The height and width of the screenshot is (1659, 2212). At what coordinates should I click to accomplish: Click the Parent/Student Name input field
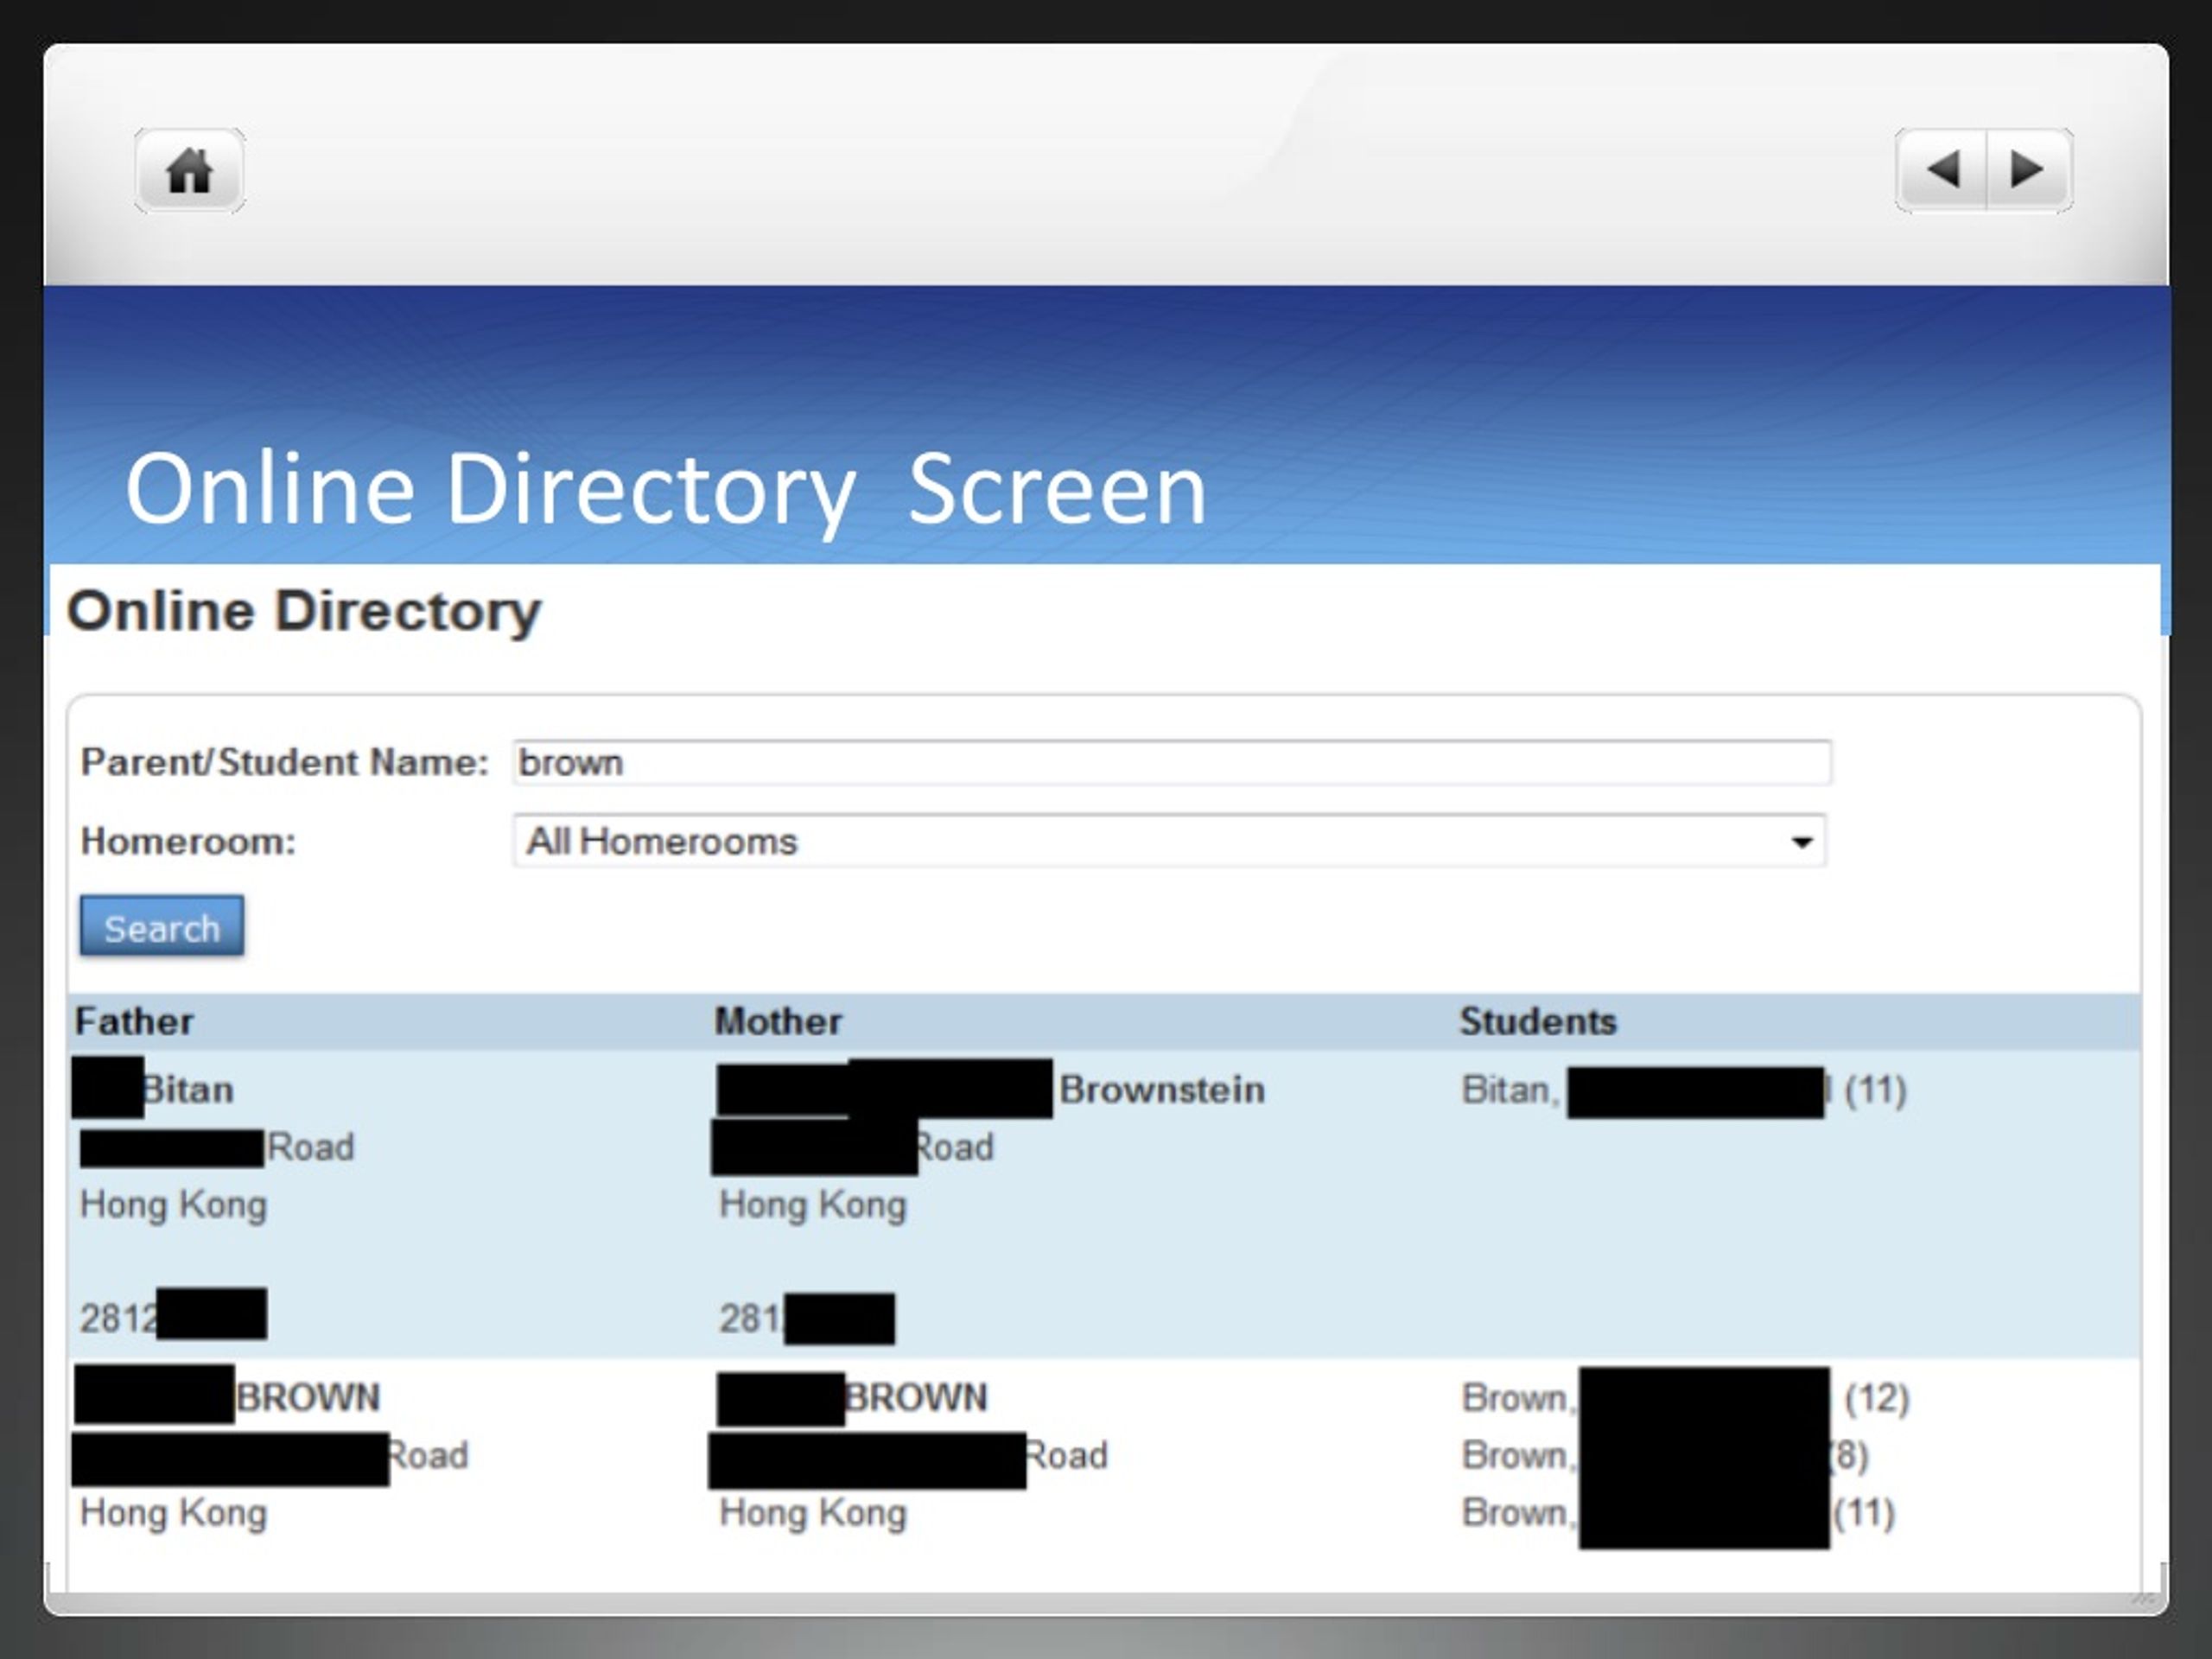pyautogui.click(x=1172, y=762)
